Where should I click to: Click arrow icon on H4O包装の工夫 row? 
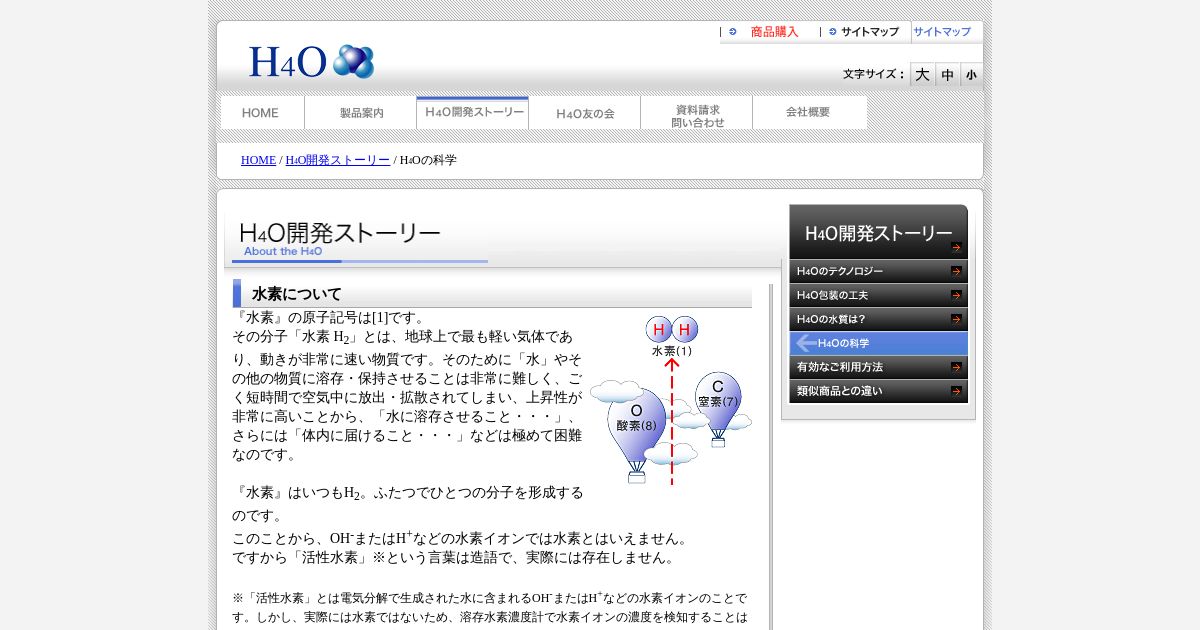click(956, 295)
